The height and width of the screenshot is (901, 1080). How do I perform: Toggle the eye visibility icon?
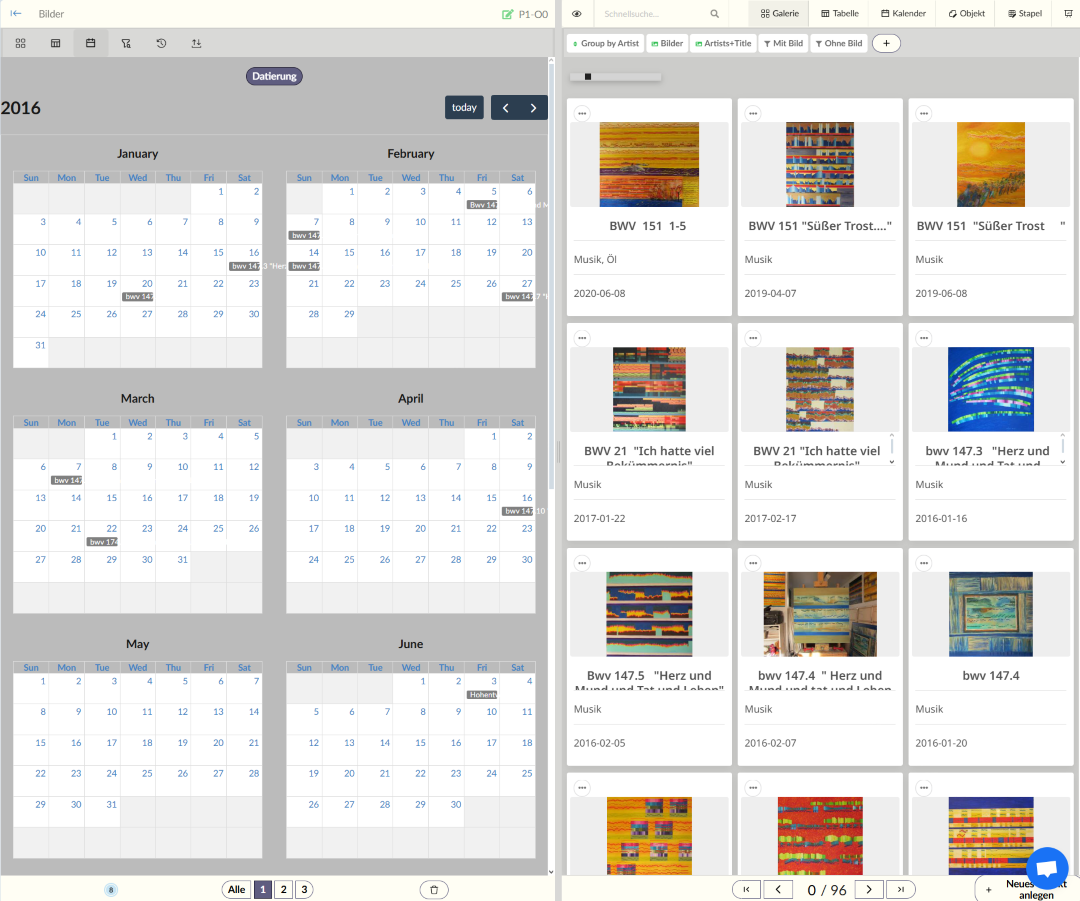click(577, 14)
